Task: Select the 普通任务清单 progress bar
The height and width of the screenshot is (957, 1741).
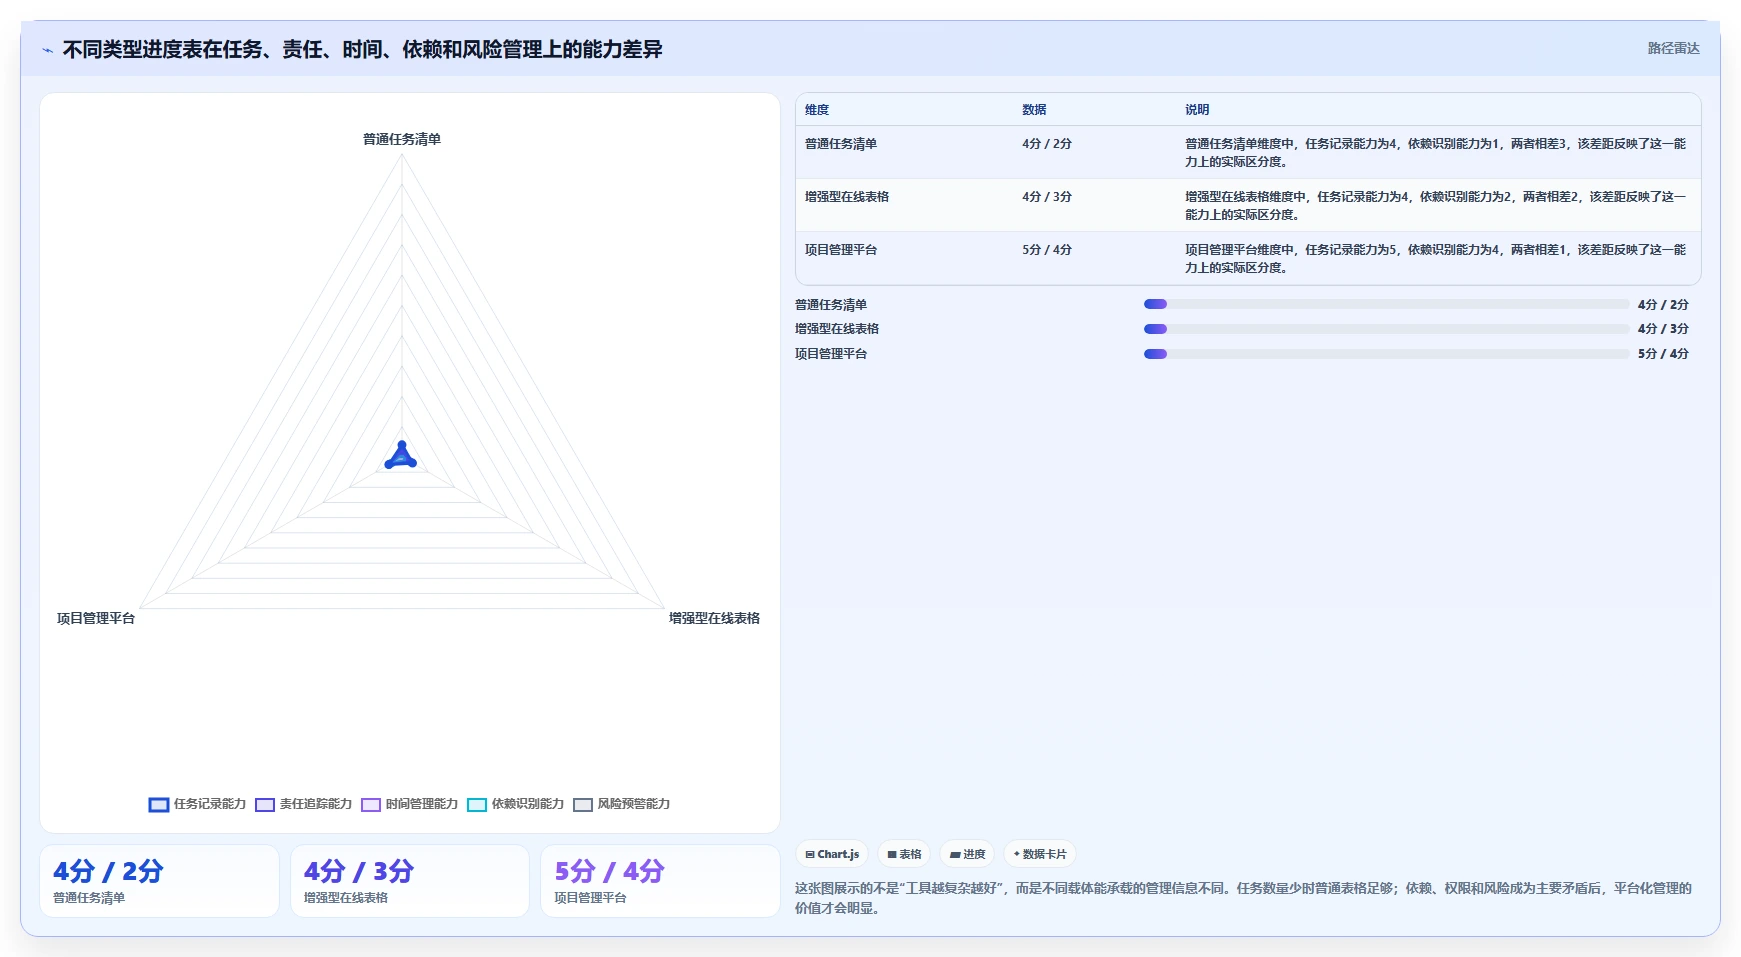Action: (x=1386, y=304)
